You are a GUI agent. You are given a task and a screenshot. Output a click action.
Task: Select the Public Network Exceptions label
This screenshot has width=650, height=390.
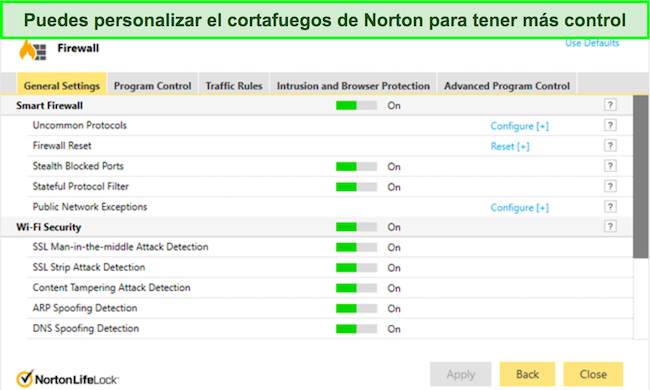click(x=90, y=206)
